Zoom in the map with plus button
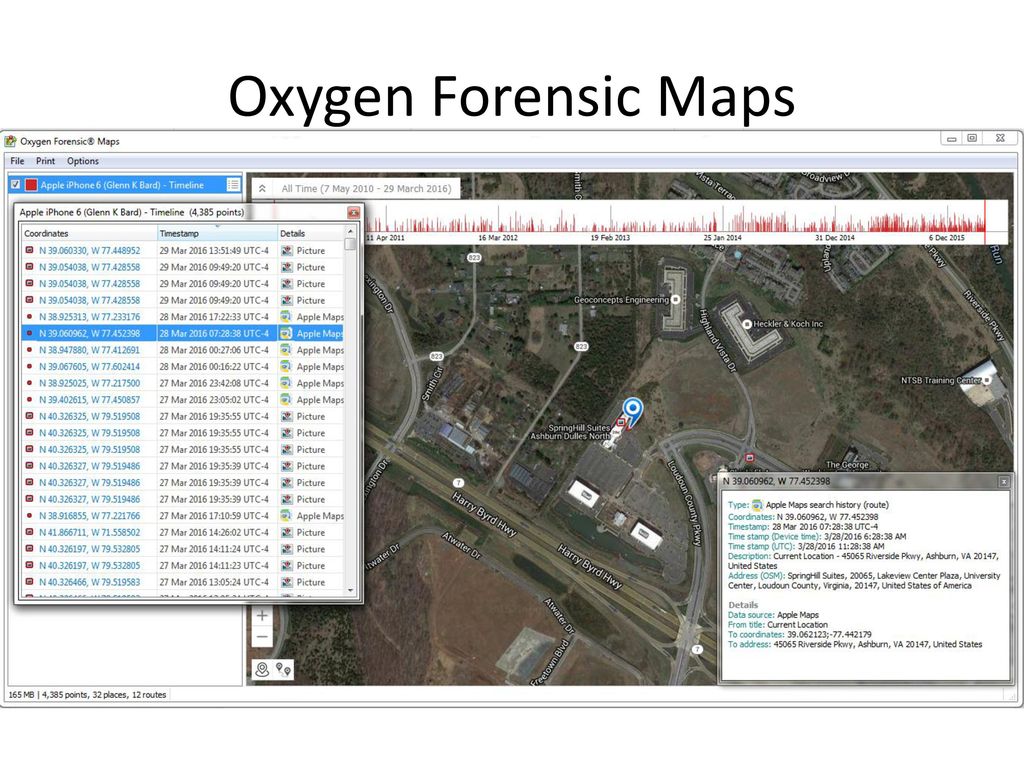Viewport: 1024px width, 768px height. (x=262, y=615)
